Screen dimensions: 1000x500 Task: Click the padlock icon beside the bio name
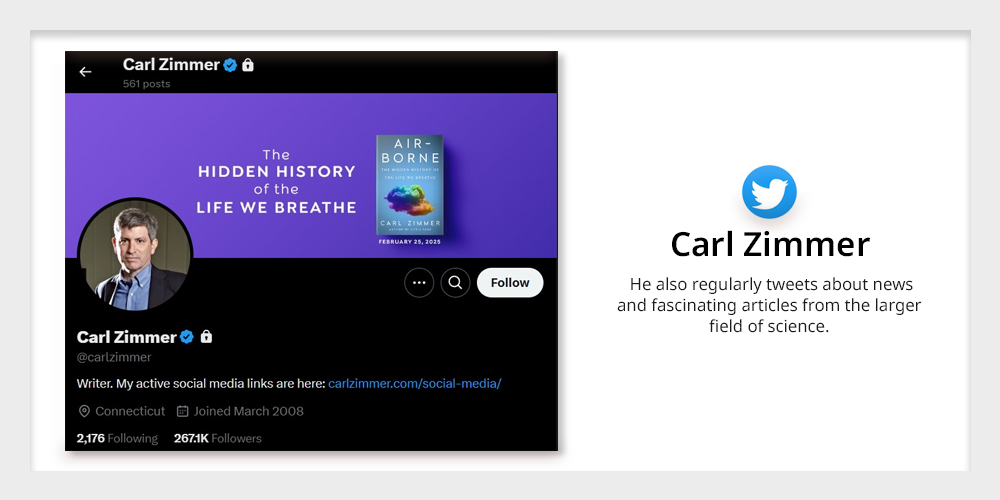coord(206,337)
